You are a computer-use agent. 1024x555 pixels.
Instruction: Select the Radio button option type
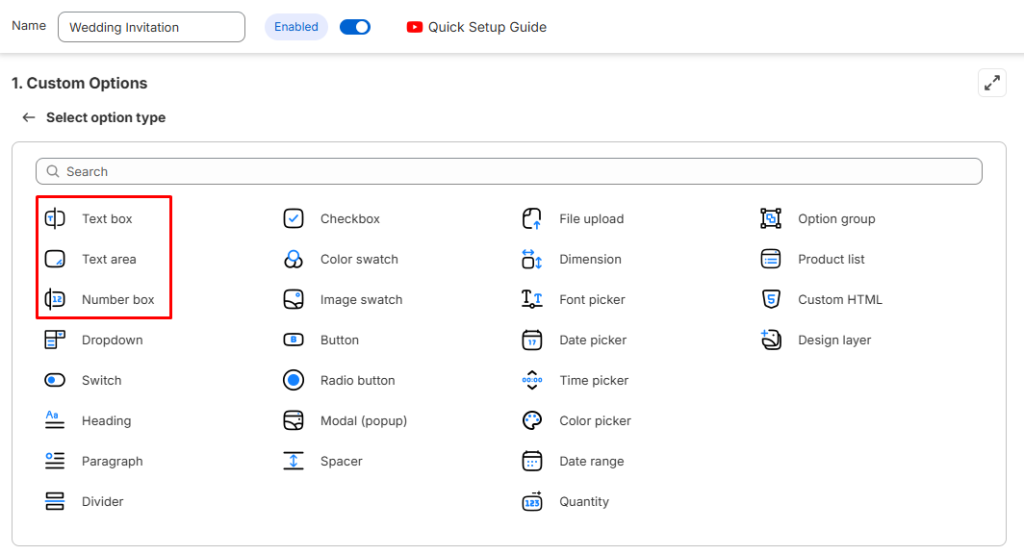[x=357, y=380]
